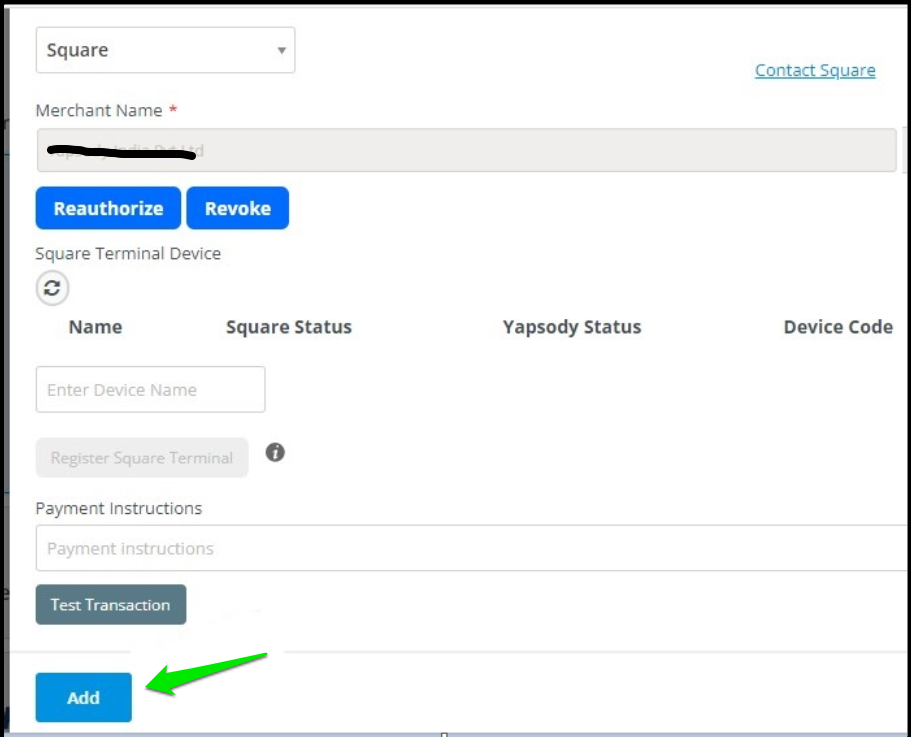Click the dropdown arrow on the Square selector
Image resolution: width=911 pixels, height=737 pixels.
click(x=281, y=49)
